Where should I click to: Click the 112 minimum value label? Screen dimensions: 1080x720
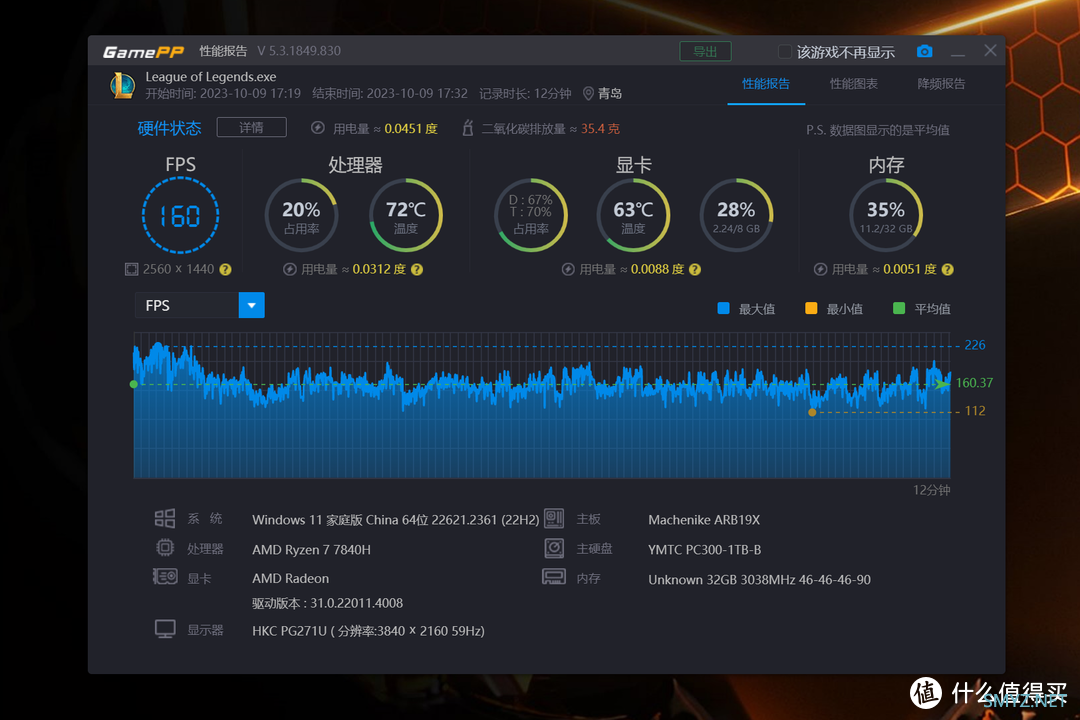pyautogui.click(x=975, y=411)
